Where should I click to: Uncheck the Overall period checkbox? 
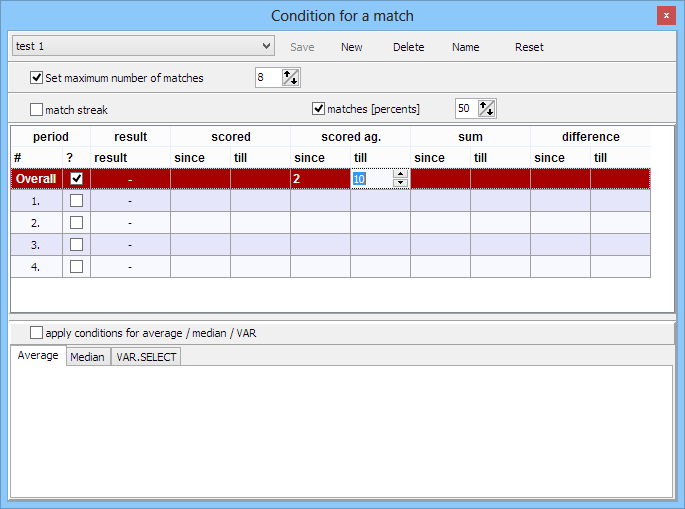coord(76,178)
